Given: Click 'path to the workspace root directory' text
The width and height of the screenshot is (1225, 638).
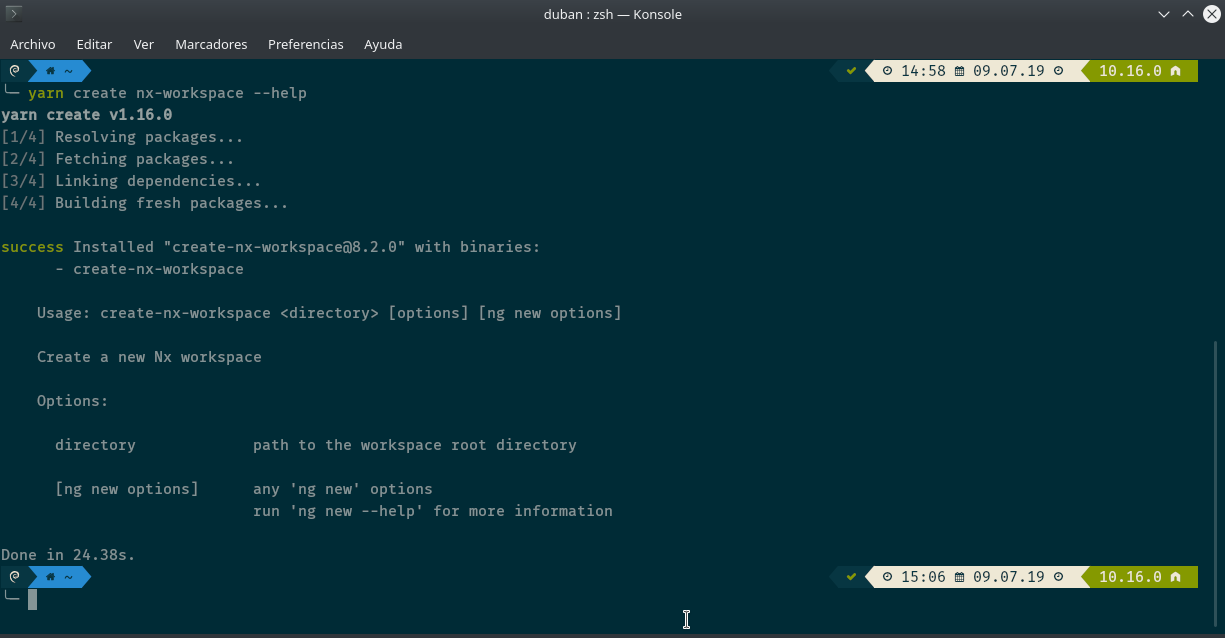Looking at the screenshot, I should click(x=415, y=445).
